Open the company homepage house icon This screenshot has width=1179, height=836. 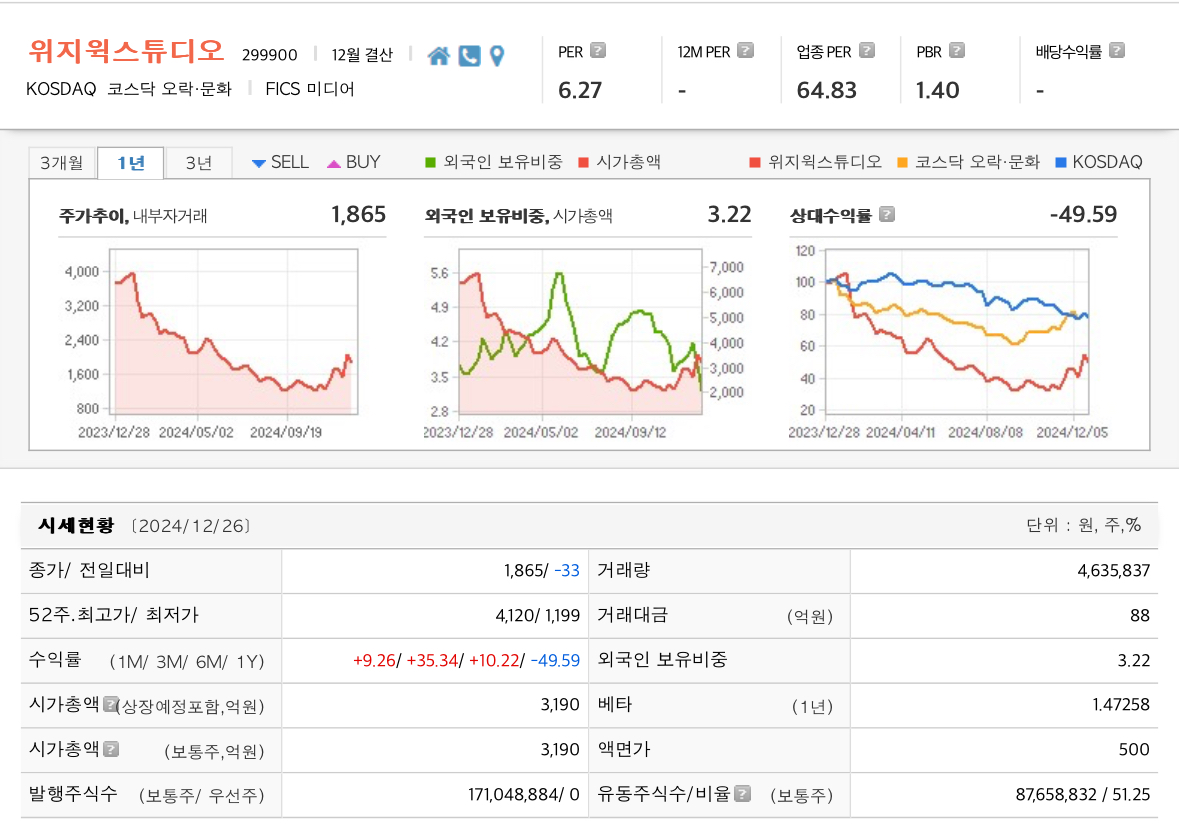(438, 56)
